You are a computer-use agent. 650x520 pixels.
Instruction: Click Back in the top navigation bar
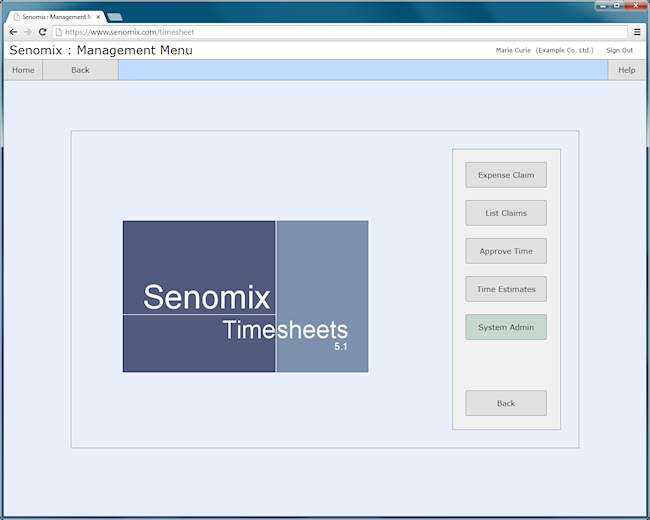[x=80, y=70]
